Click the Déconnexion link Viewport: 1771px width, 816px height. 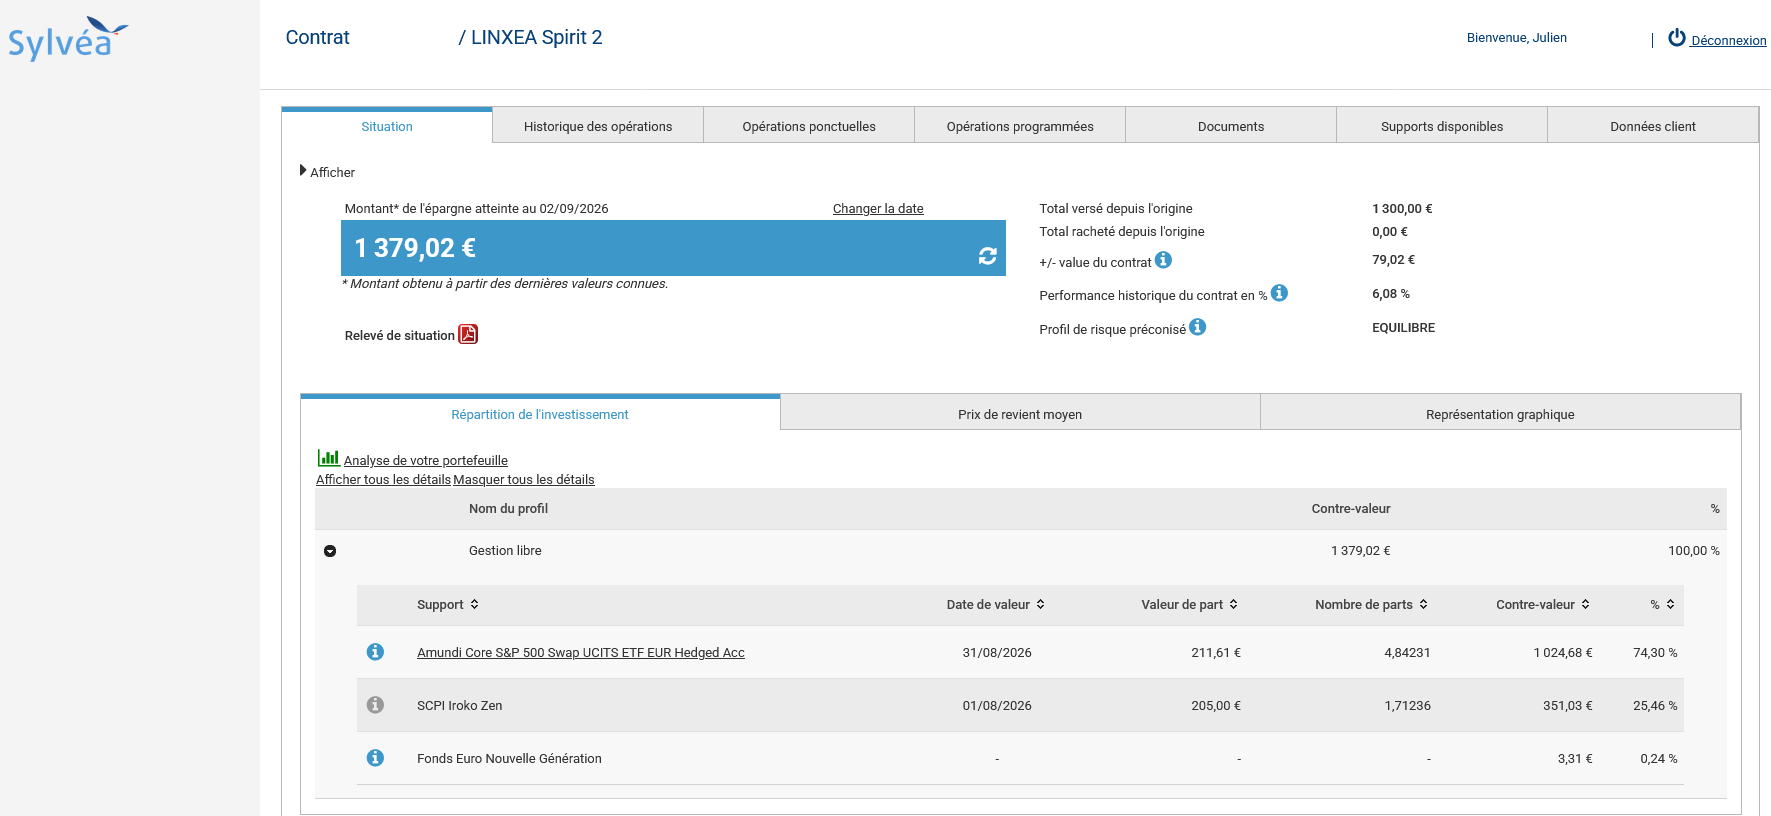[1728, 41]
